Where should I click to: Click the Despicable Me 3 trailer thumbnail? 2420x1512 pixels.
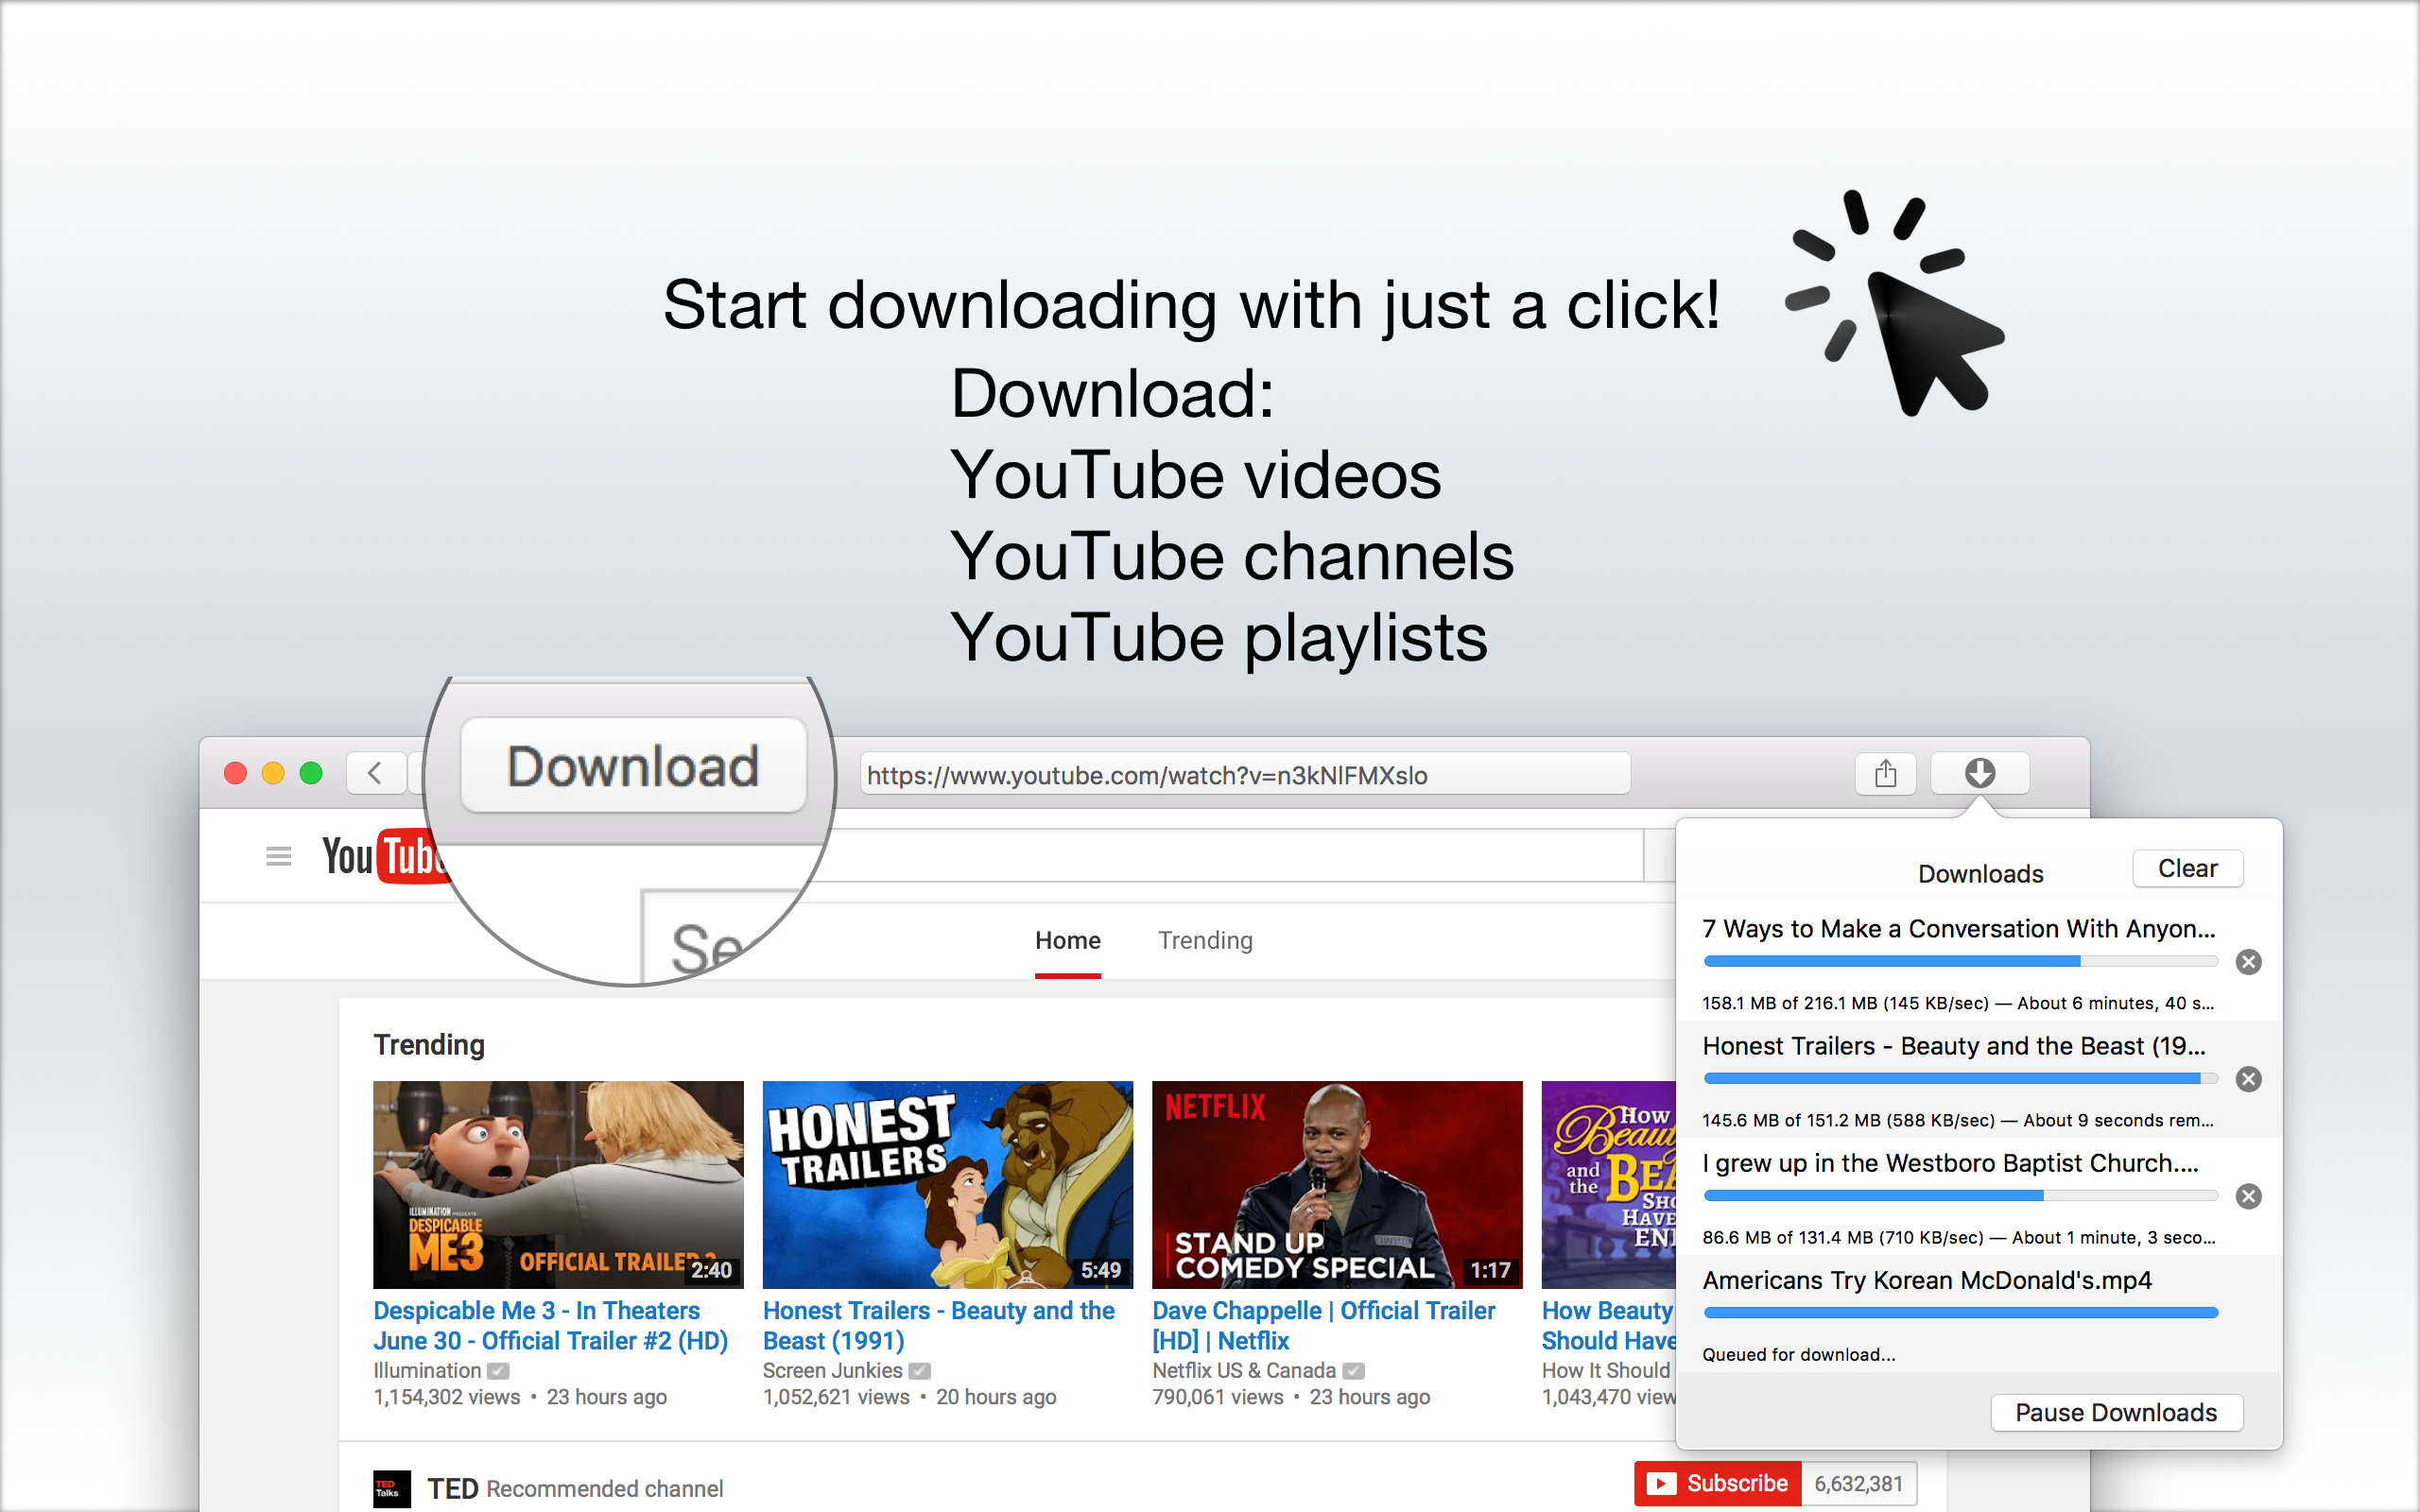tap(557, 1185)
